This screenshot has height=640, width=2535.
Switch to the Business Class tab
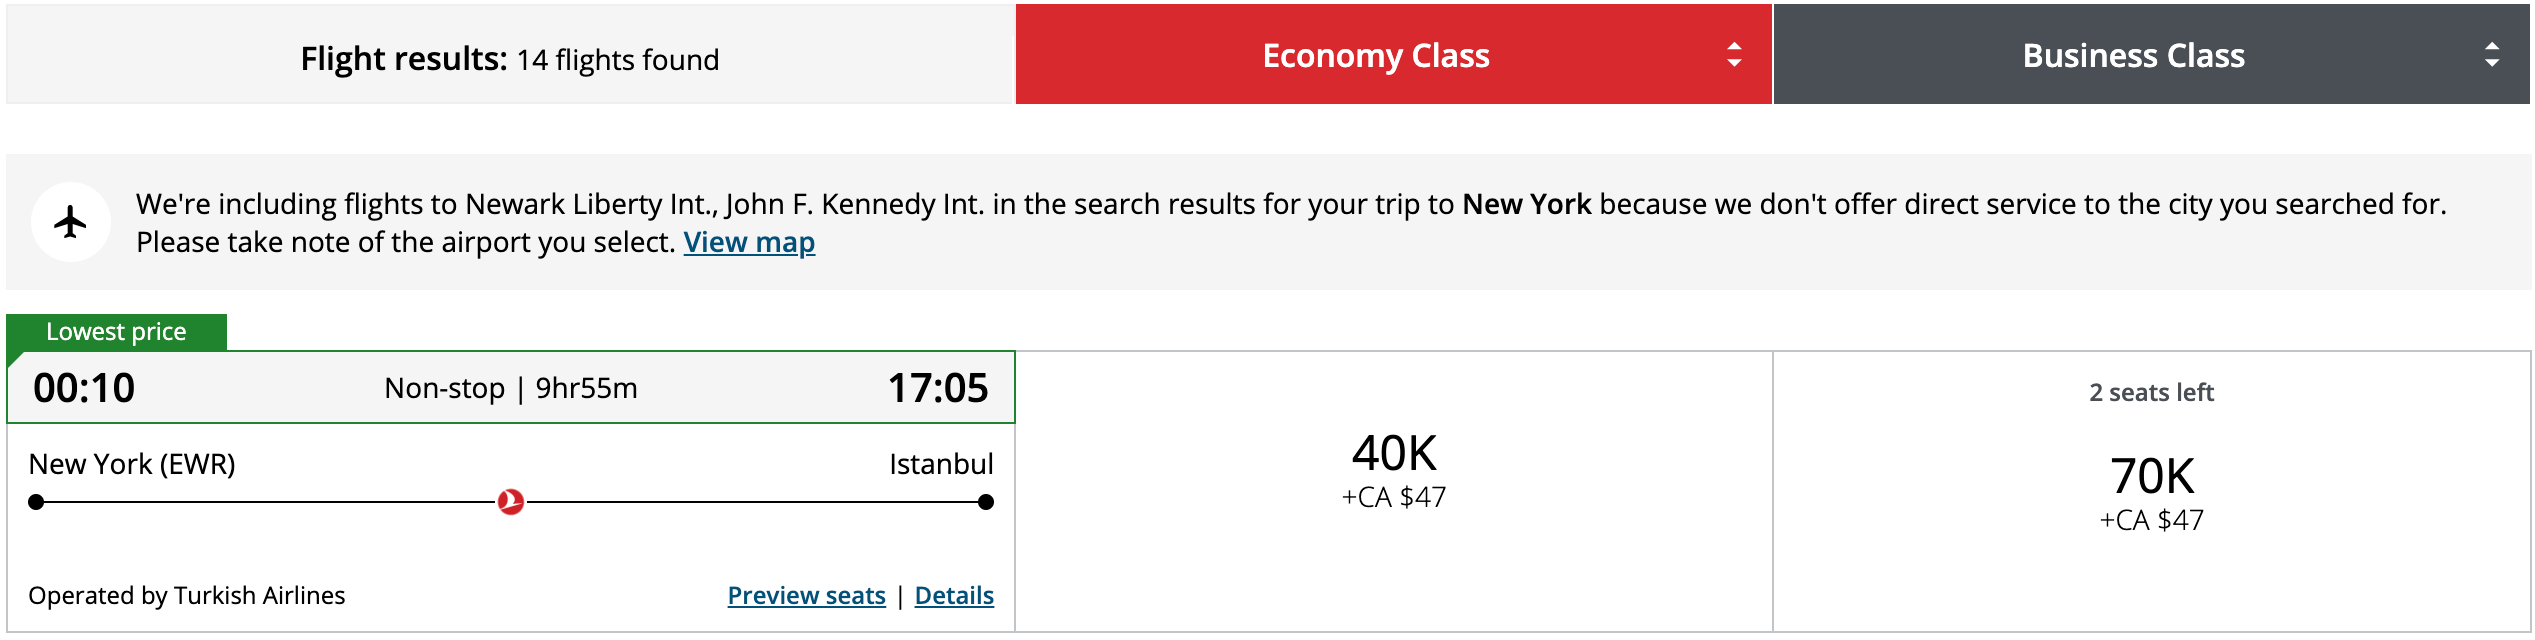click(x=2133, y=55)
